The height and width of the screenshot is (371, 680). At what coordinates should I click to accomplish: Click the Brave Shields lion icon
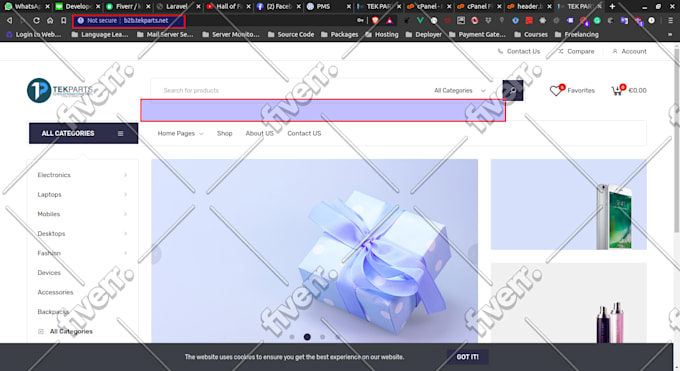tap(375, 20)
